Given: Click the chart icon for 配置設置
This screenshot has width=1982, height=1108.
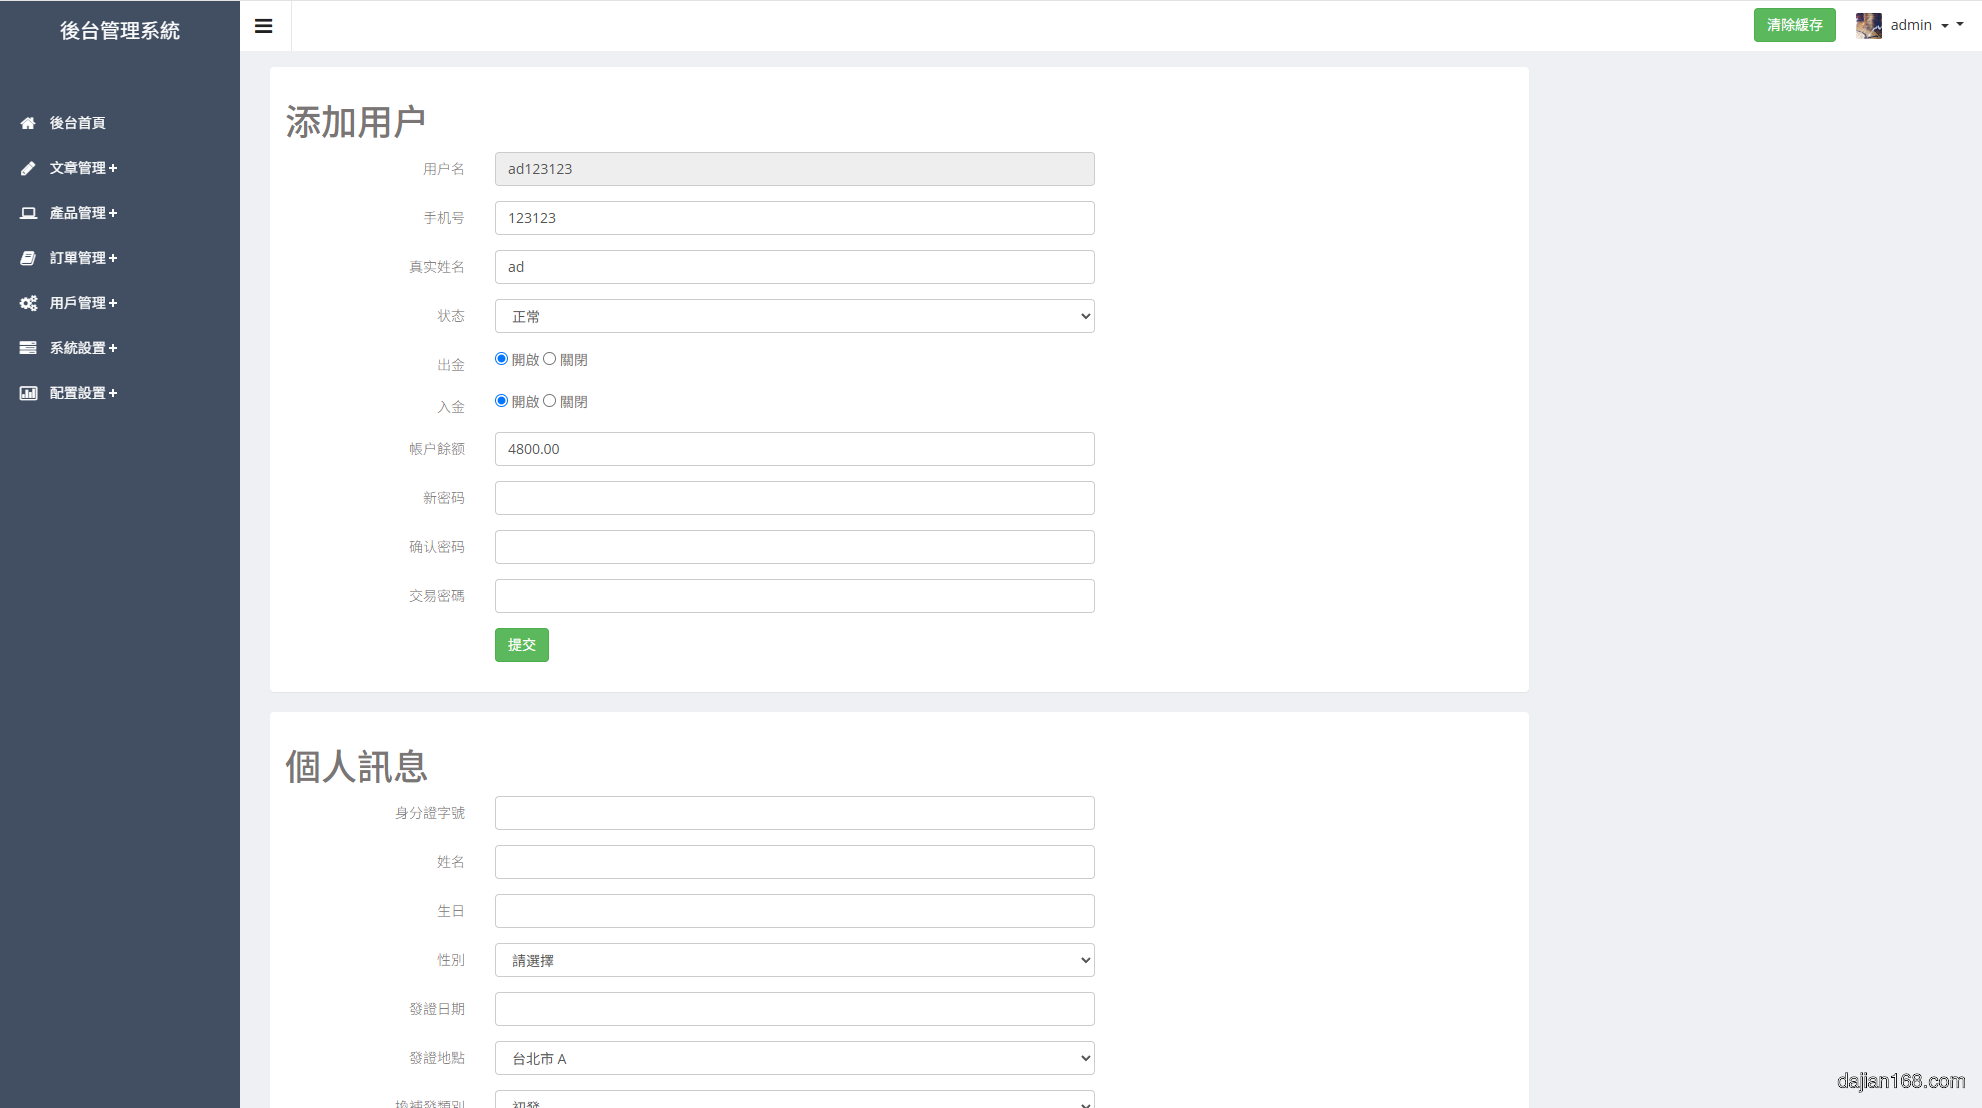Looking at the screenshot, I should pyautogui.click(x=28, y=393).
